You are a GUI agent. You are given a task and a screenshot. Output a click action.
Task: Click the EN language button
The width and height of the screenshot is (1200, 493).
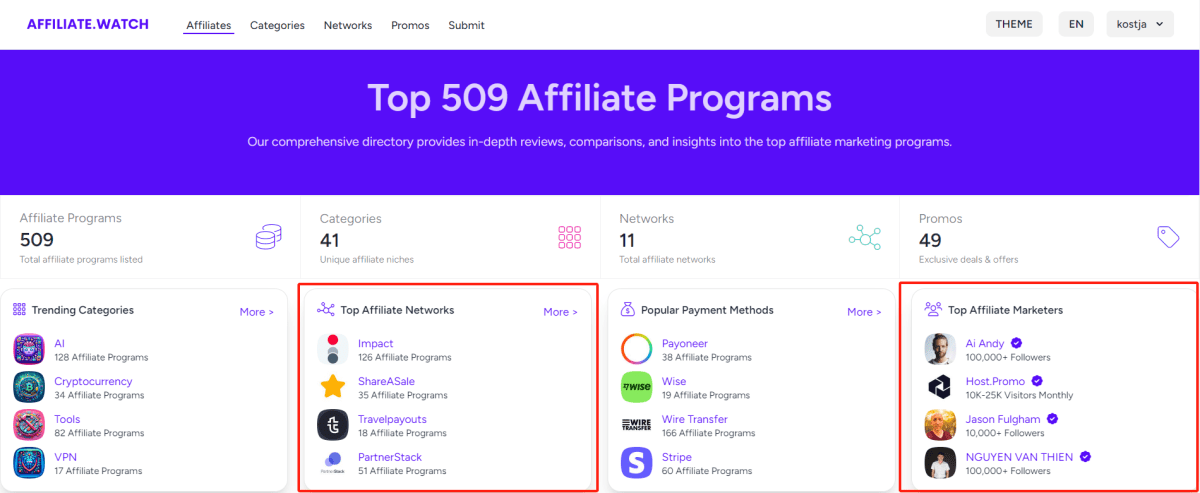click(x=1076, y=24)
